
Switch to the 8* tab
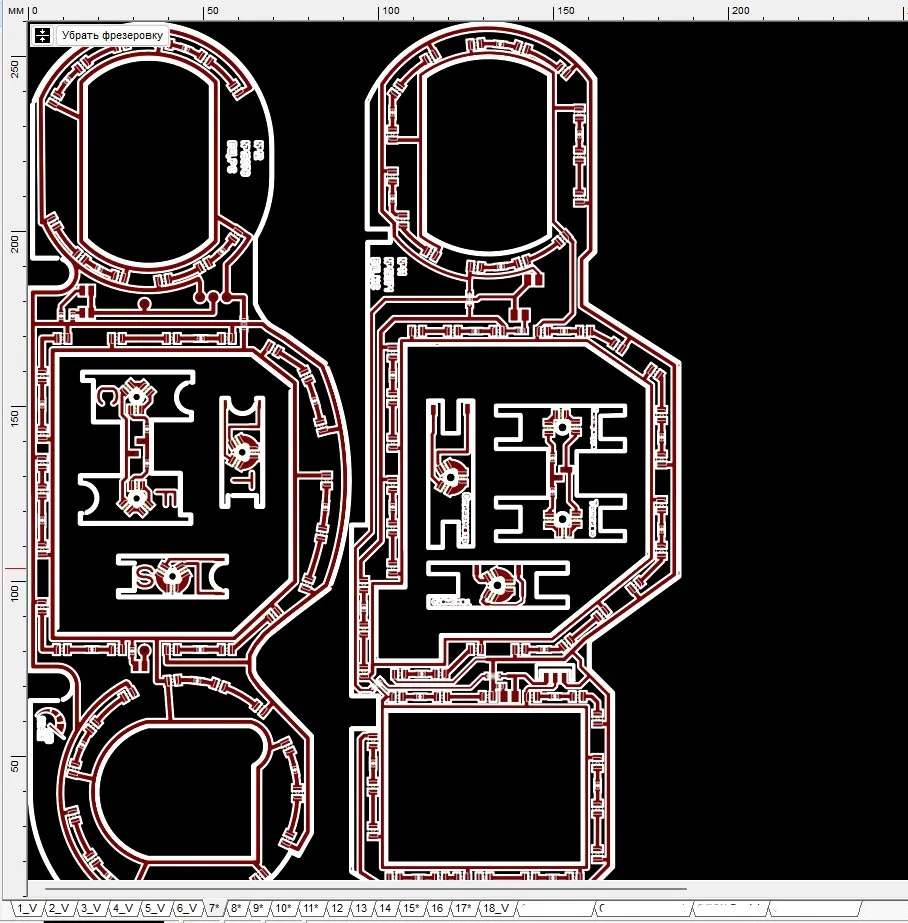(236, 909)
